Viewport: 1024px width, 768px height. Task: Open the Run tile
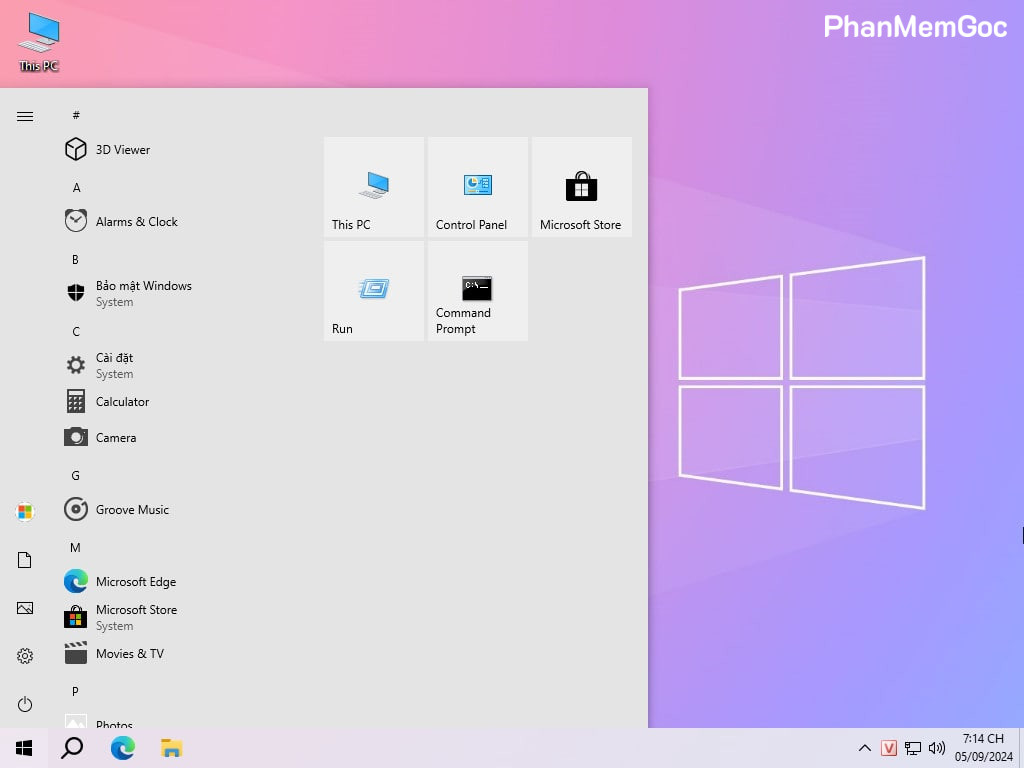point(373,291)
